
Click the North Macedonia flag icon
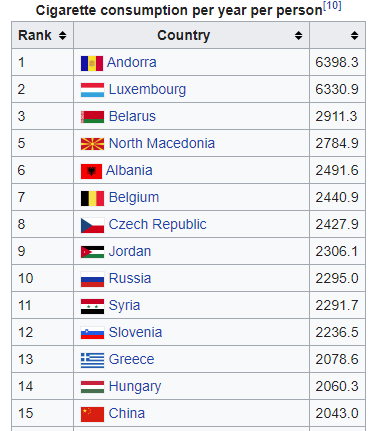[x=92, y=144]
